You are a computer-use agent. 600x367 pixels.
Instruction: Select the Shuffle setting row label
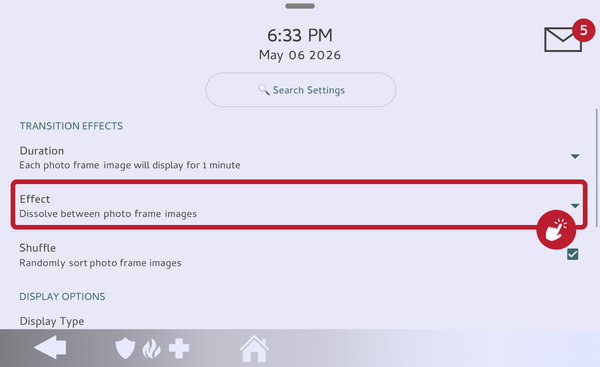click(38, 248)
